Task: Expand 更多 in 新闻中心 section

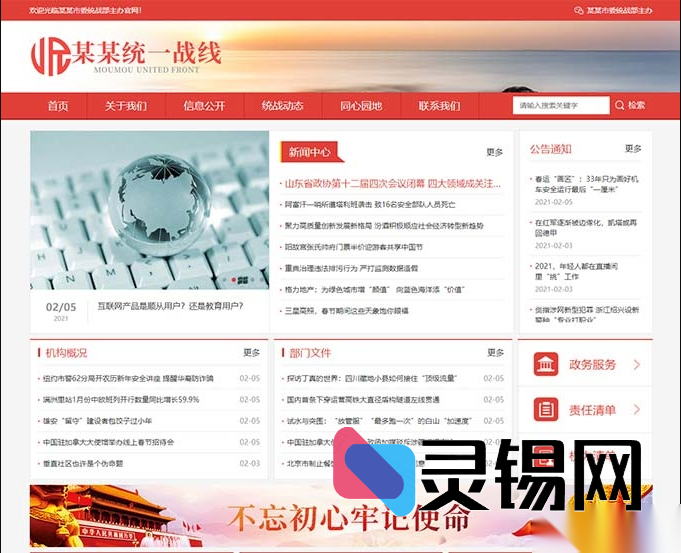Action: [495, 152]
